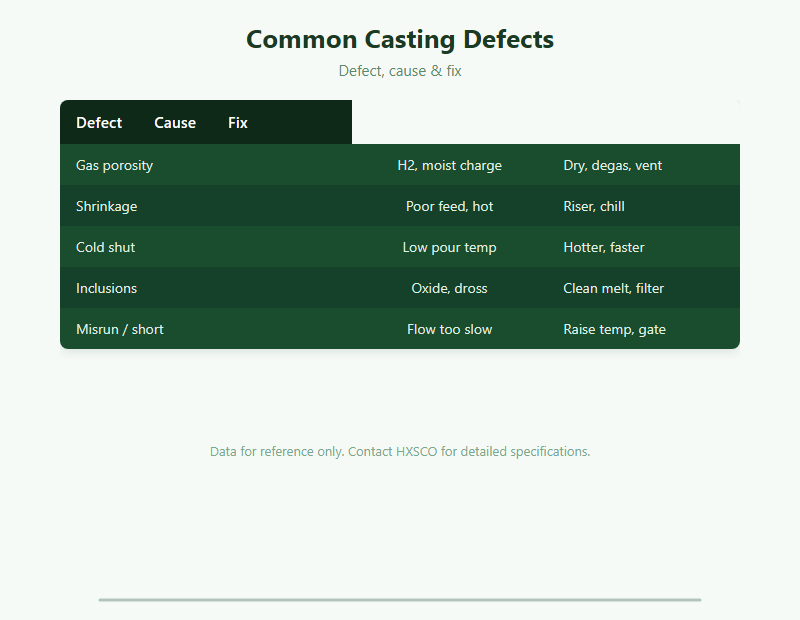Click the Flow too slow cell
Image resolution: width=800 pixels, height=620 pixels.
point(449,329)
